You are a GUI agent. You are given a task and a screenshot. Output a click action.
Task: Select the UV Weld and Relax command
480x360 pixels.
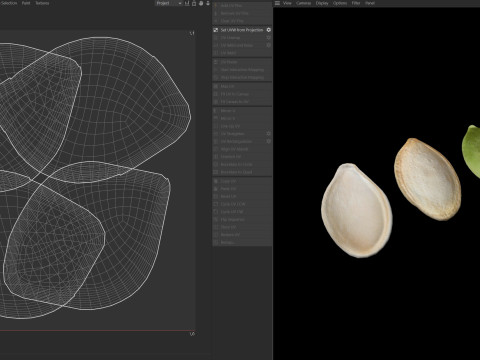coord(237,45)
